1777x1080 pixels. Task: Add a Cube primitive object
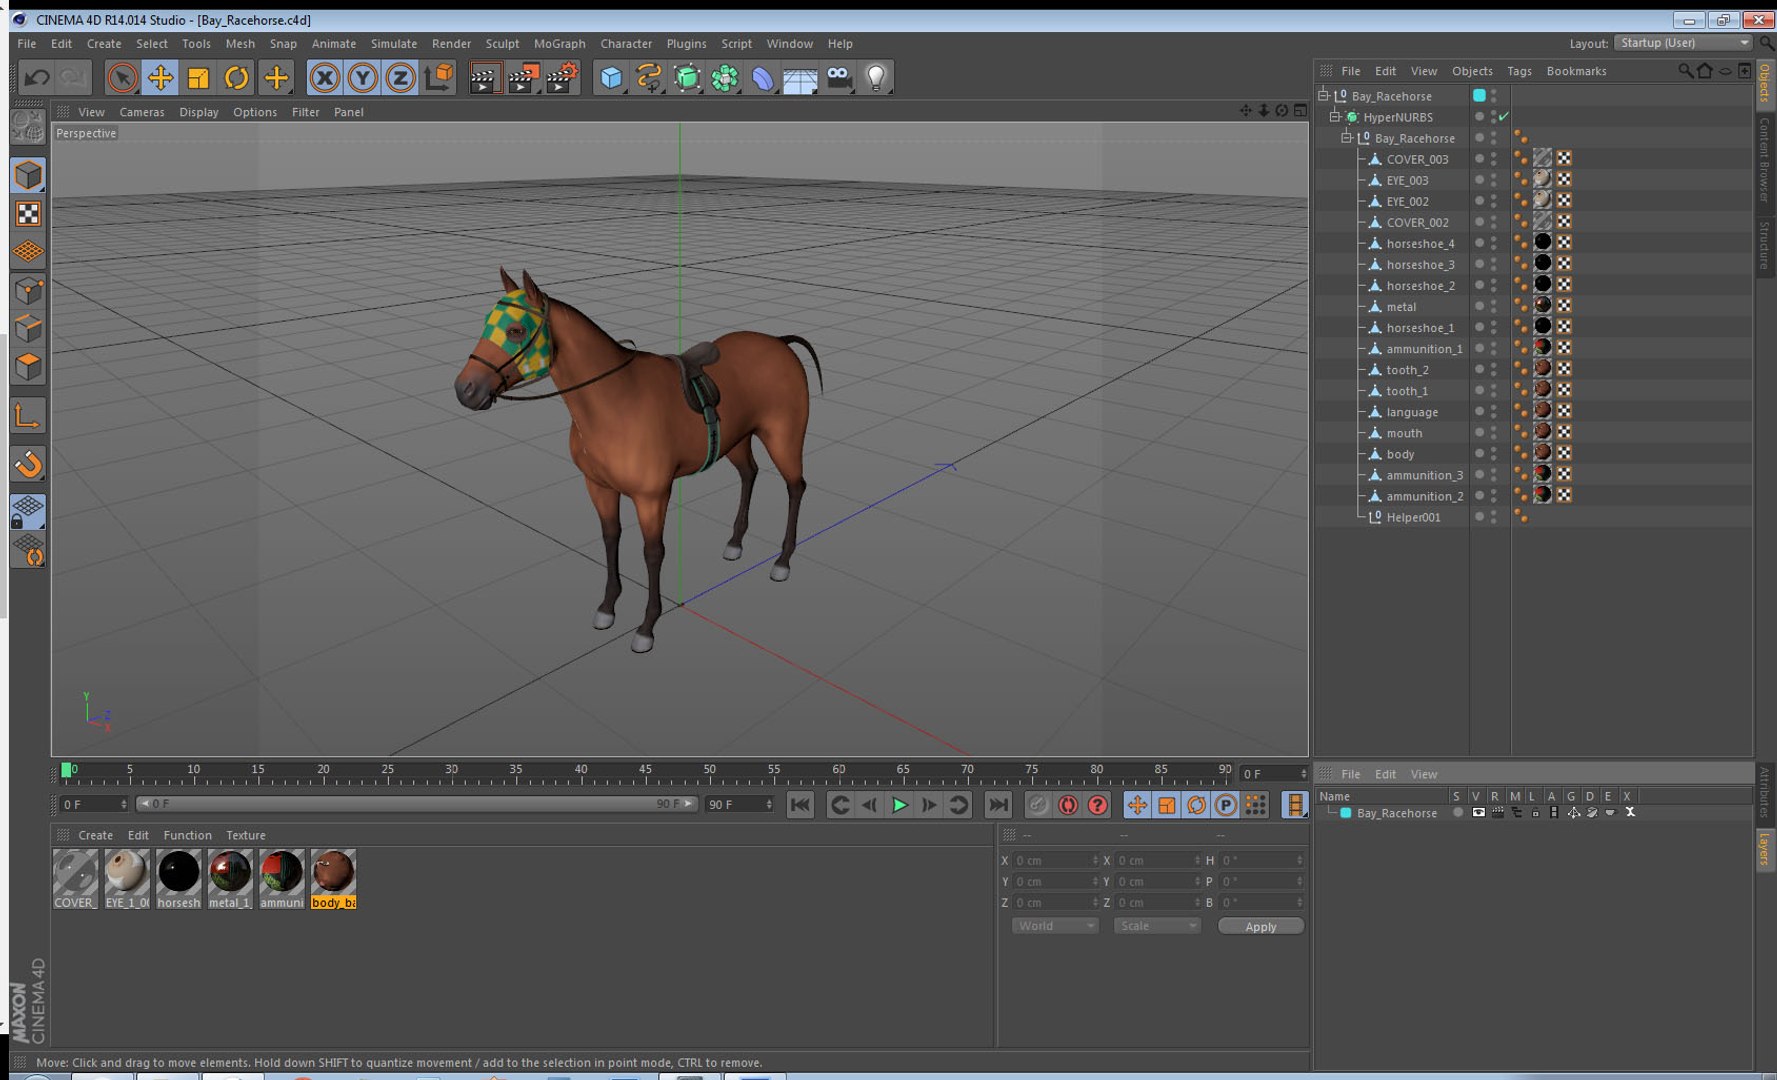611,77
